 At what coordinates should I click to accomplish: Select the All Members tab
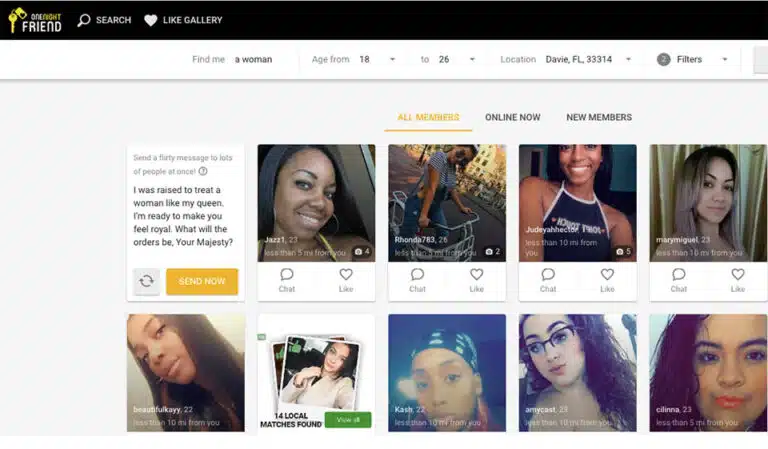point(429,118)
